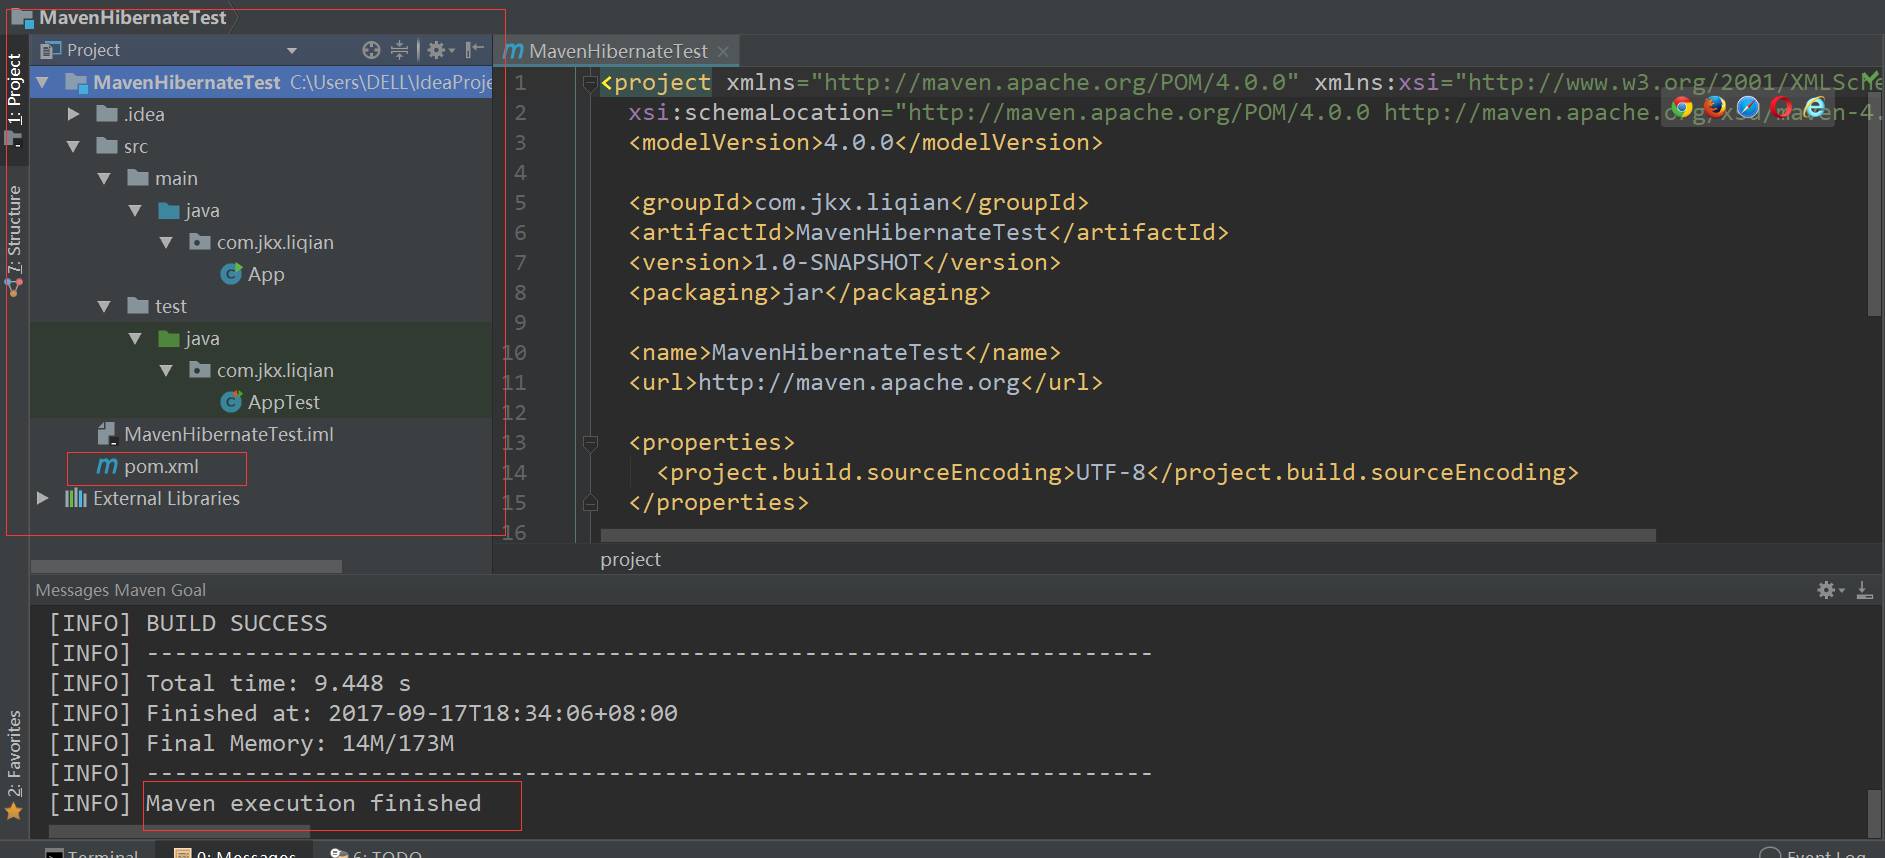Viewport: 1885px width, 858px height.
Task: Click the Opera browser preview icon
Action: tap(1781, 106)
